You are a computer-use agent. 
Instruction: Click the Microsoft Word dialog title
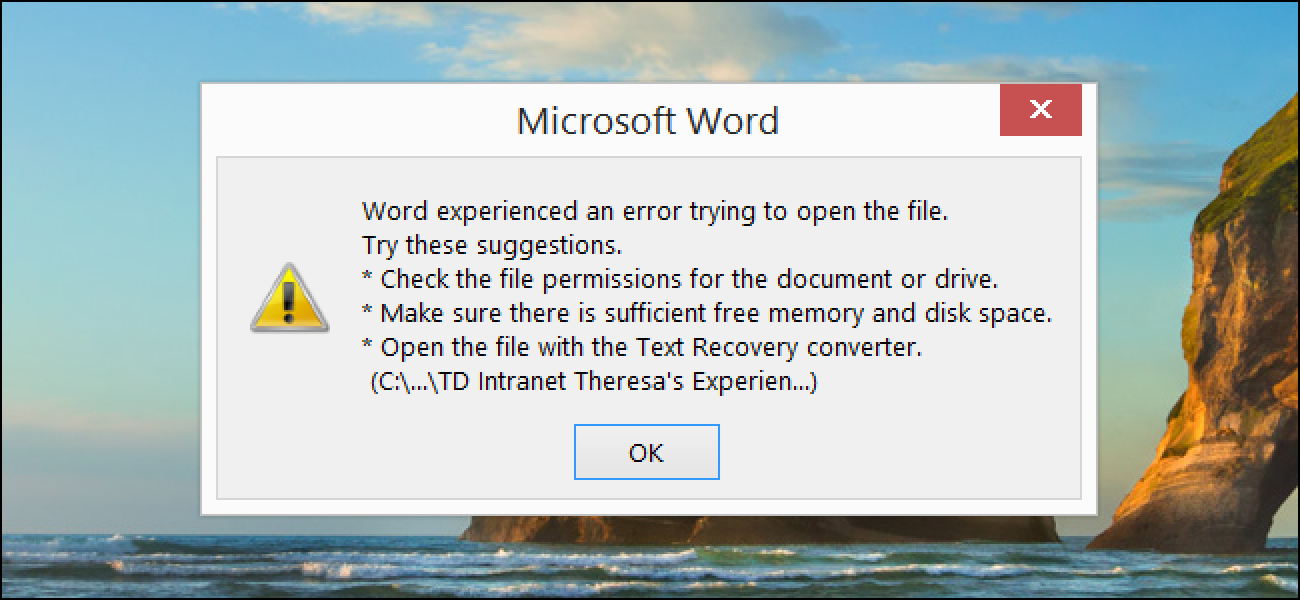coord(647,121)
